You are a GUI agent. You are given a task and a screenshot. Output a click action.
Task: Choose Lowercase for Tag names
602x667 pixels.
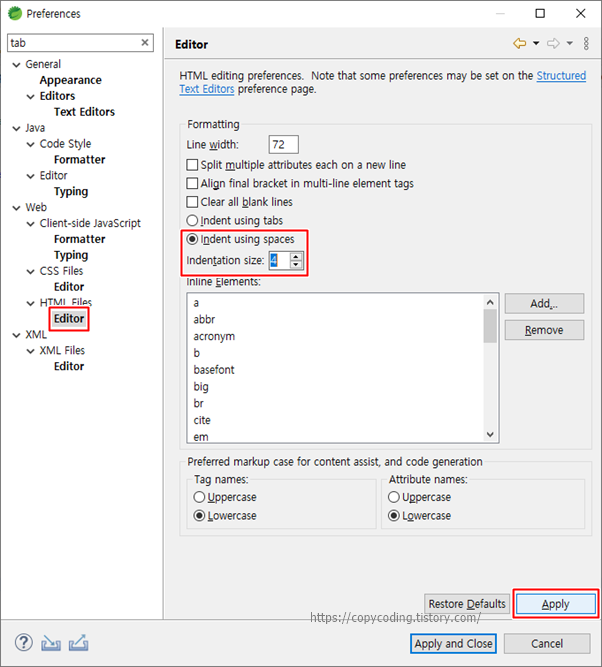point(199,516)
